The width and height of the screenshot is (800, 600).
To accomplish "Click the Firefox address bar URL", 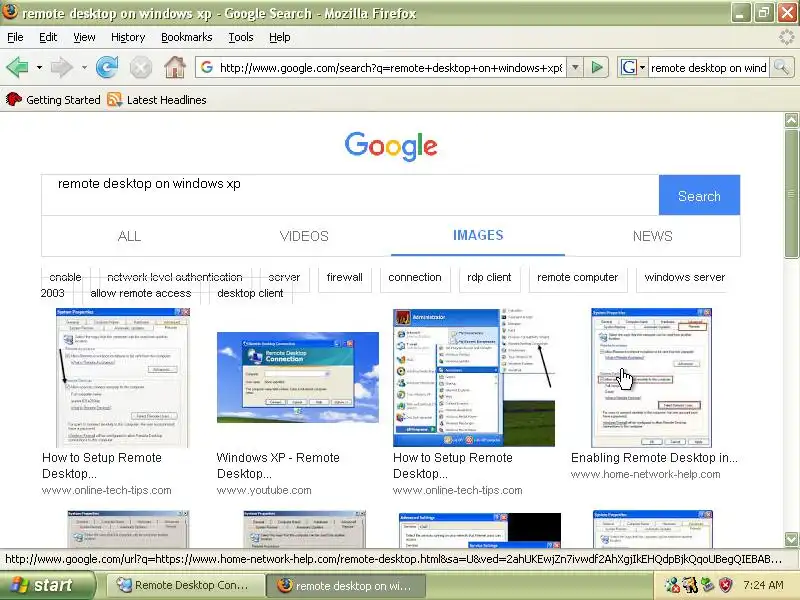I will coord(391,67).
